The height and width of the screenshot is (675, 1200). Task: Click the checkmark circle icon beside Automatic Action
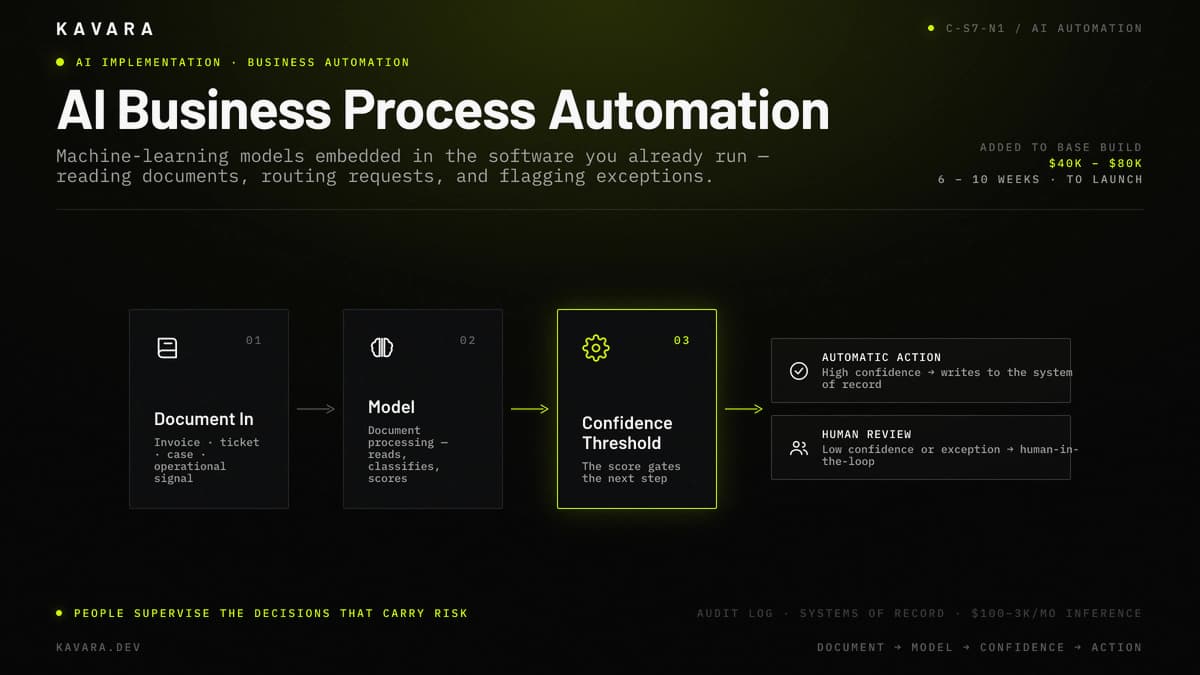799,371
